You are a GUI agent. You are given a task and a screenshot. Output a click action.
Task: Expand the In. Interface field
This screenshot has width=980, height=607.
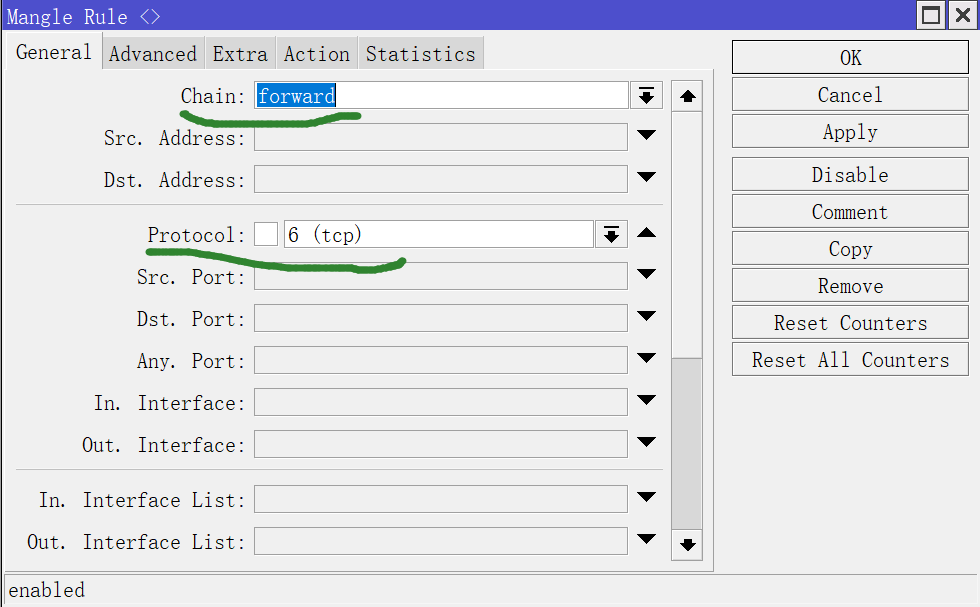click(x=646, y=402)
